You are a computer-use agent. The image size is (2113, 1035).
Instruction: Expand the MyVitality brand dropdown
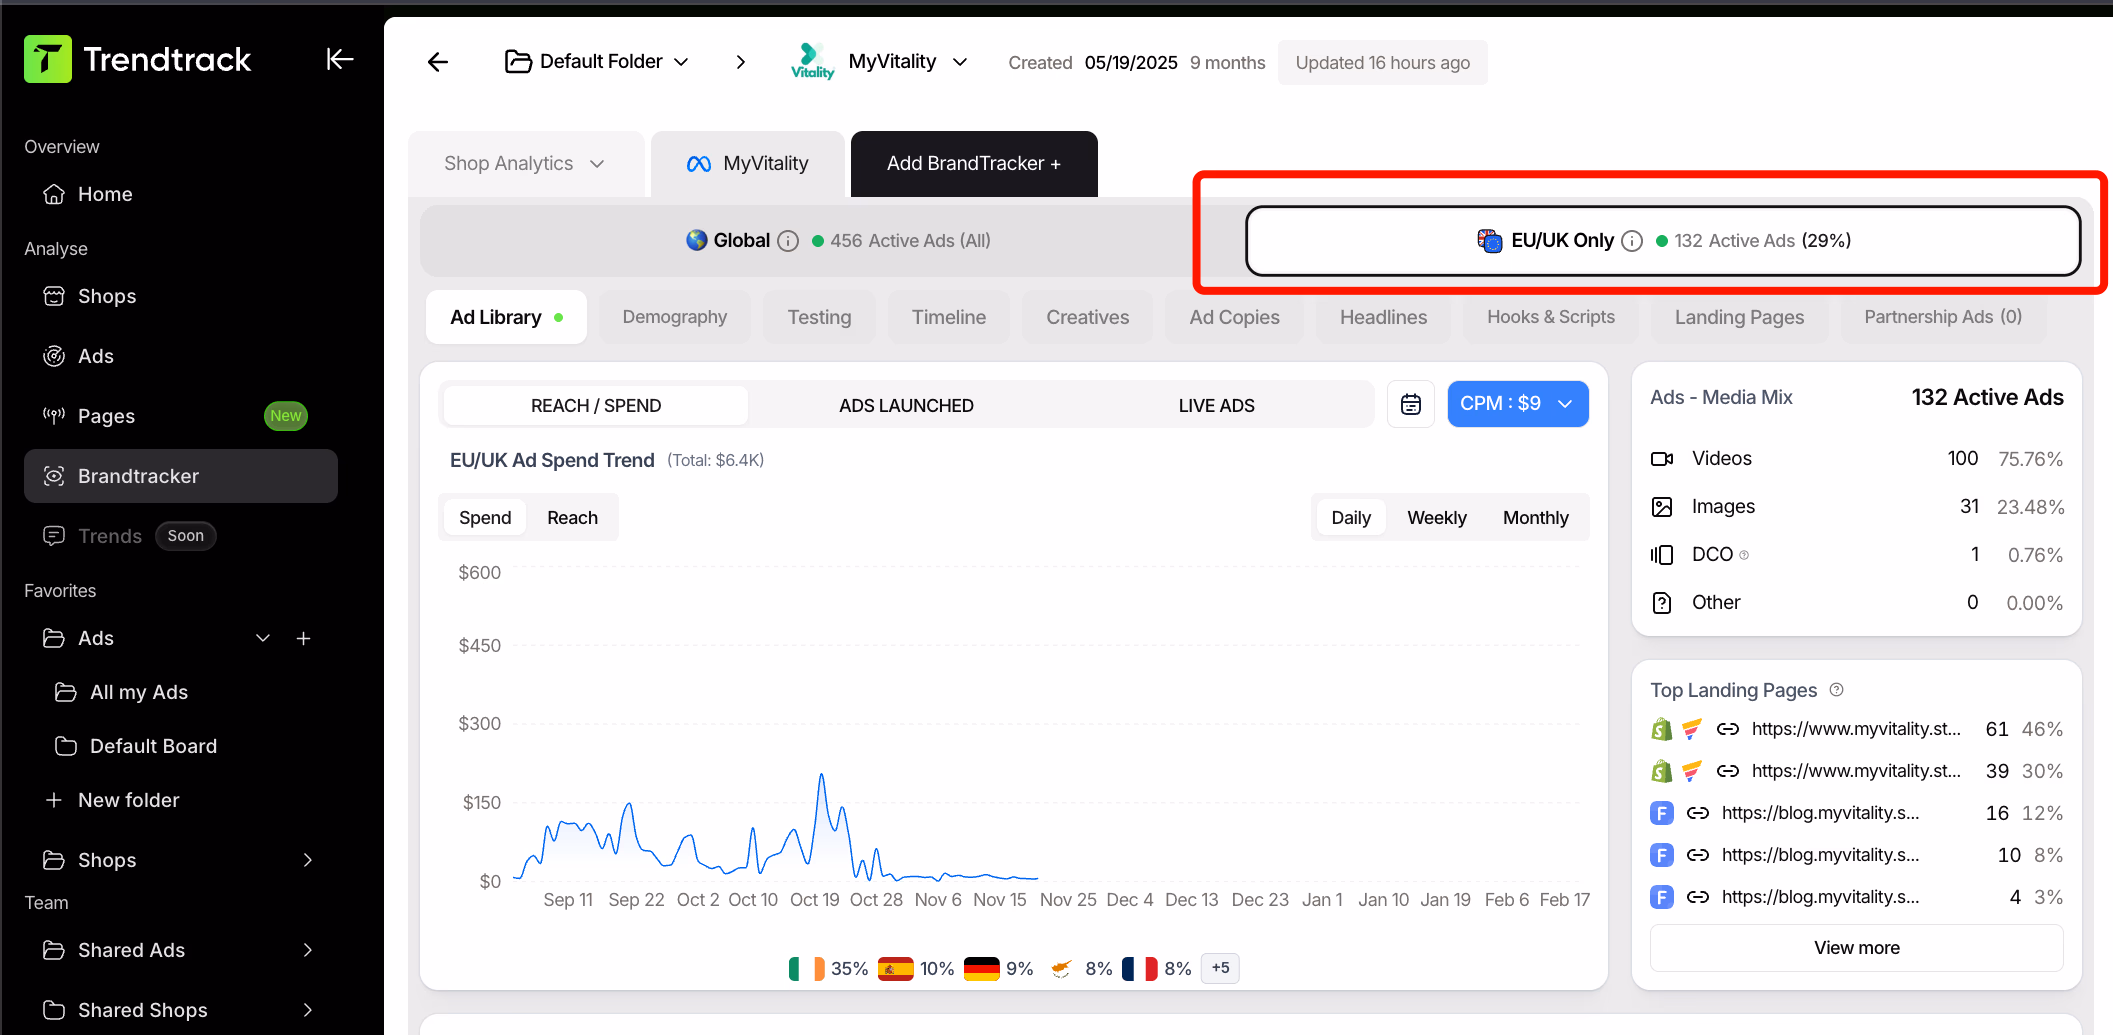[959, 61]
